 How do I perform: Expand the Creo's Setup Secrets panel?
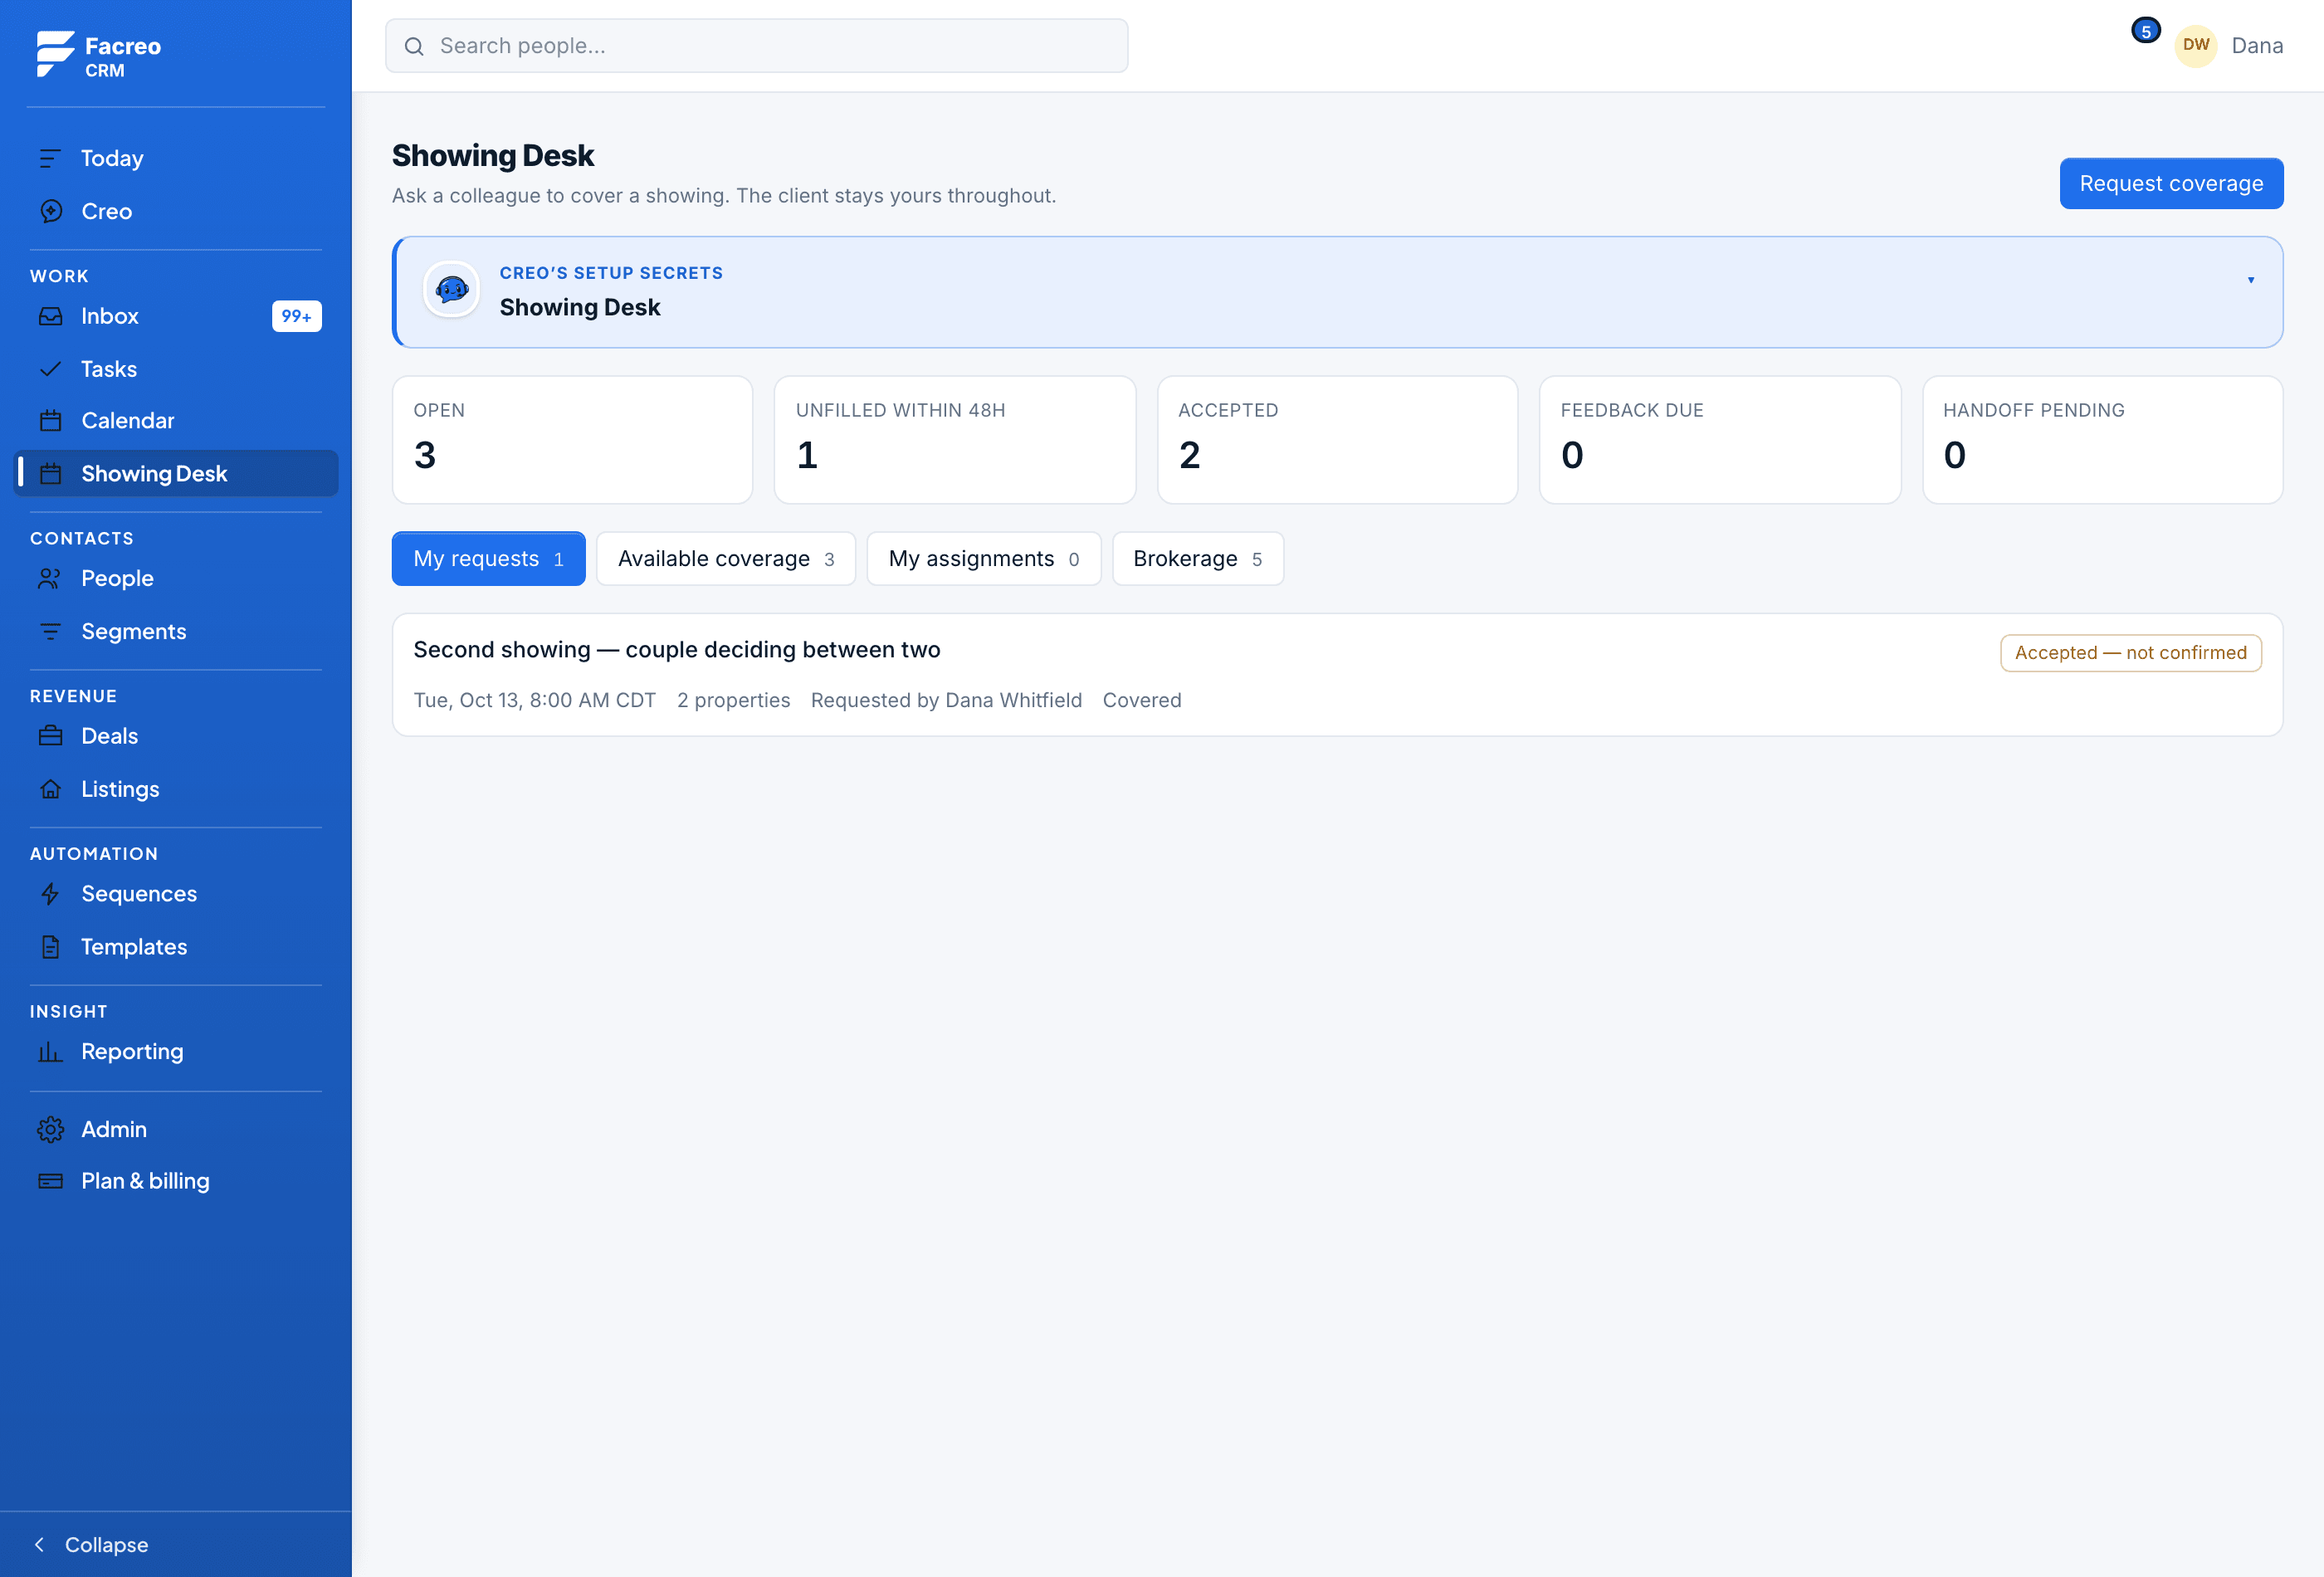2251,280
